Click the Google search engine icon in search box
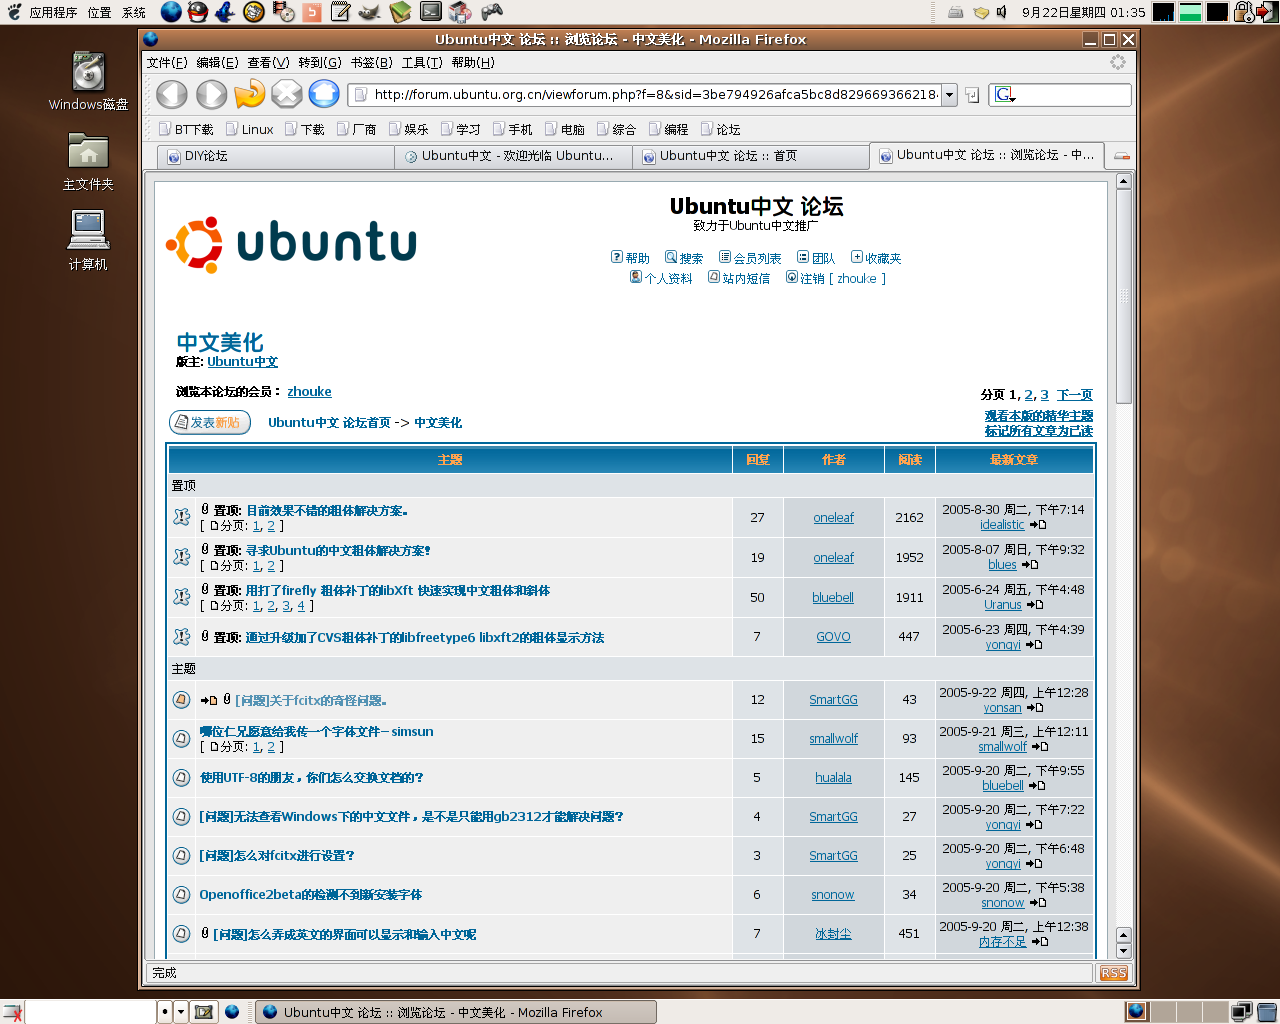1280x1024 pixels. coord(1004,95)
